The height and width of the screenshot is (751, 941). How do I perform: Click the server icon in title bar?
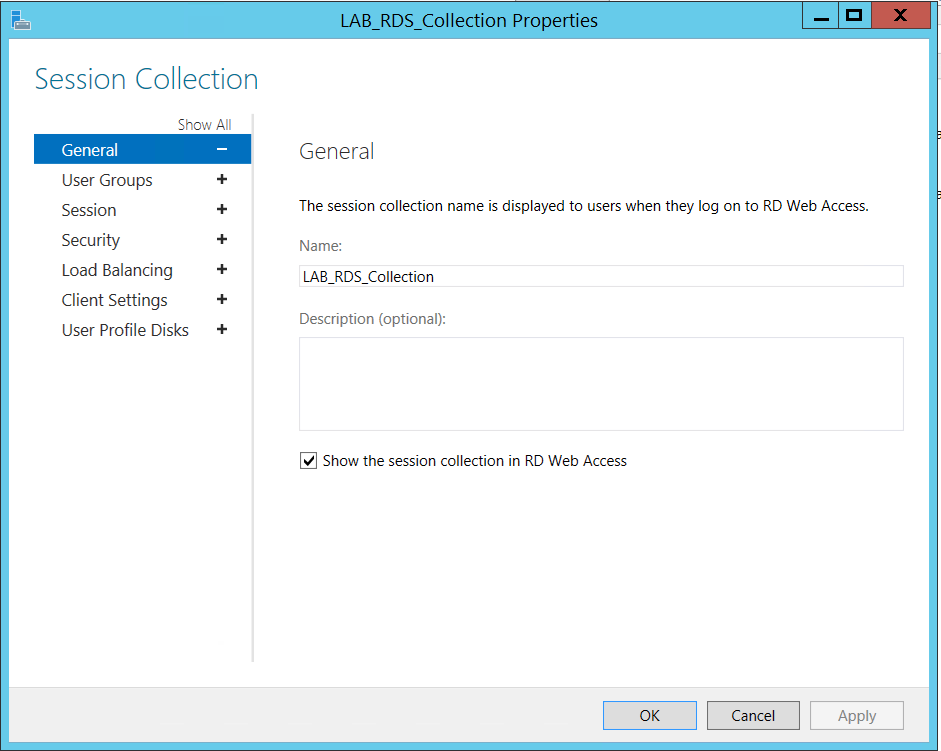21,19
